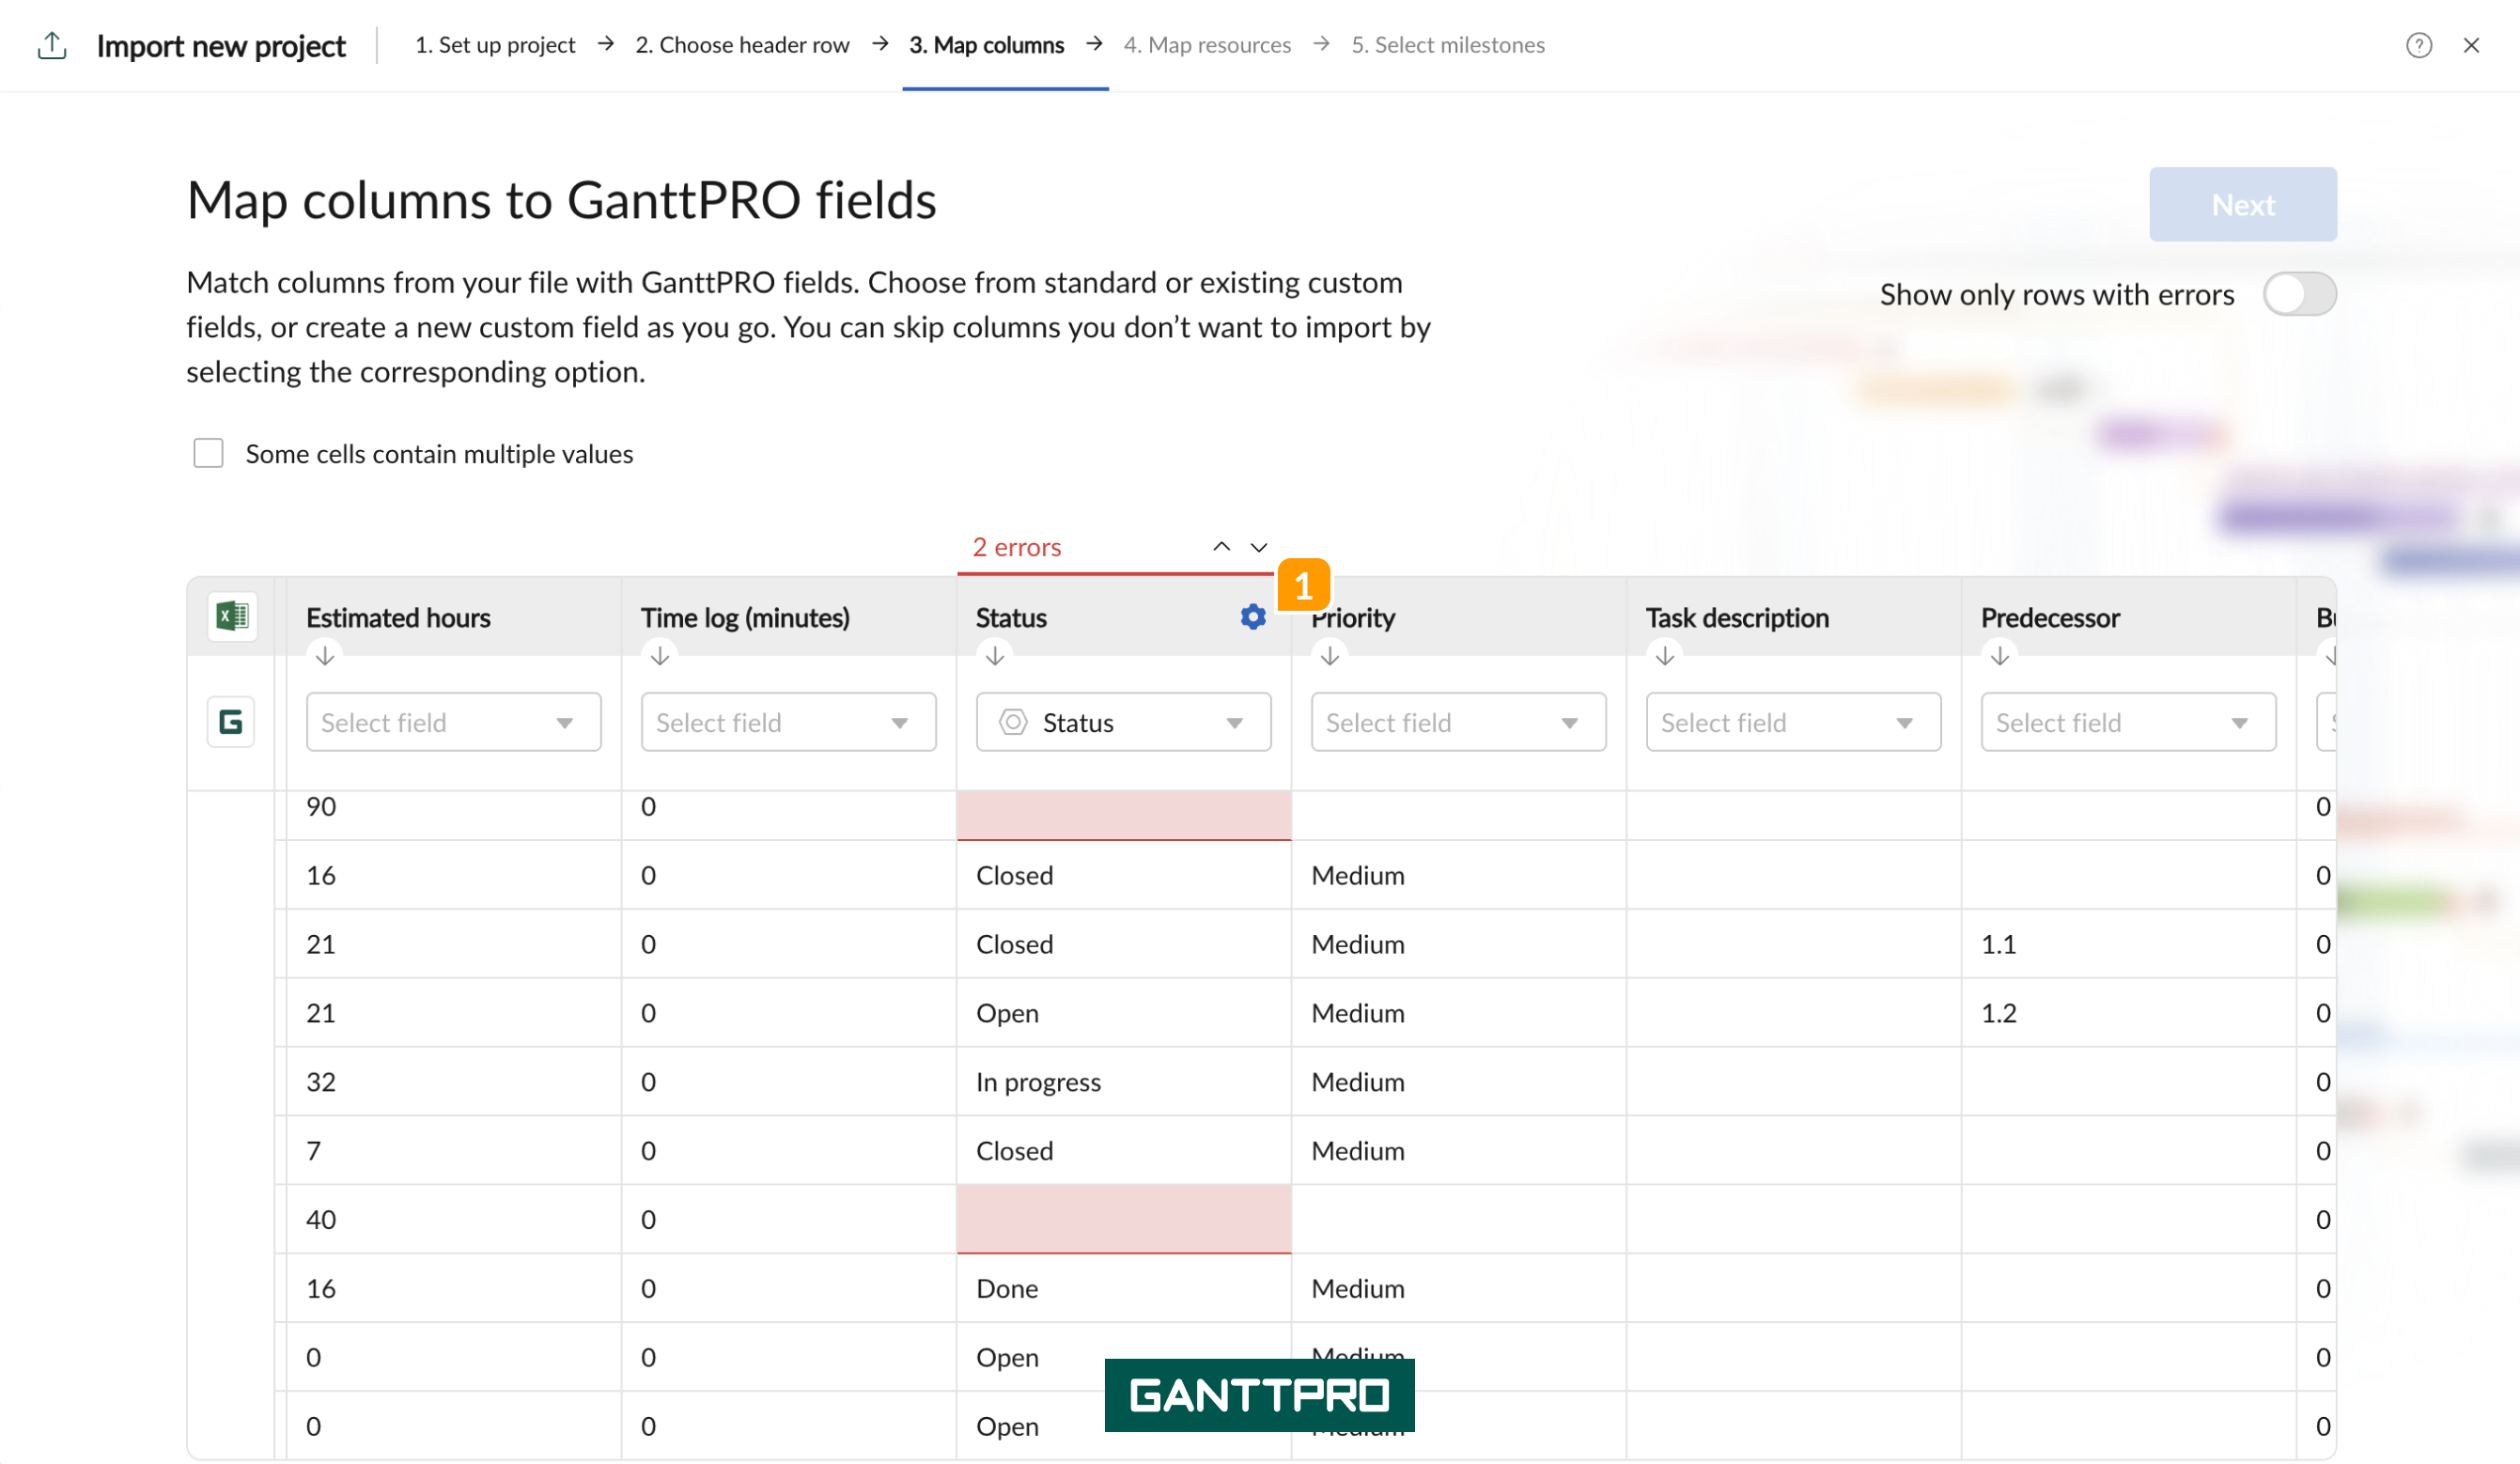
Task: Click the 'Done' status cell
Action: pyautogui.click(x=1124, y=1288)
